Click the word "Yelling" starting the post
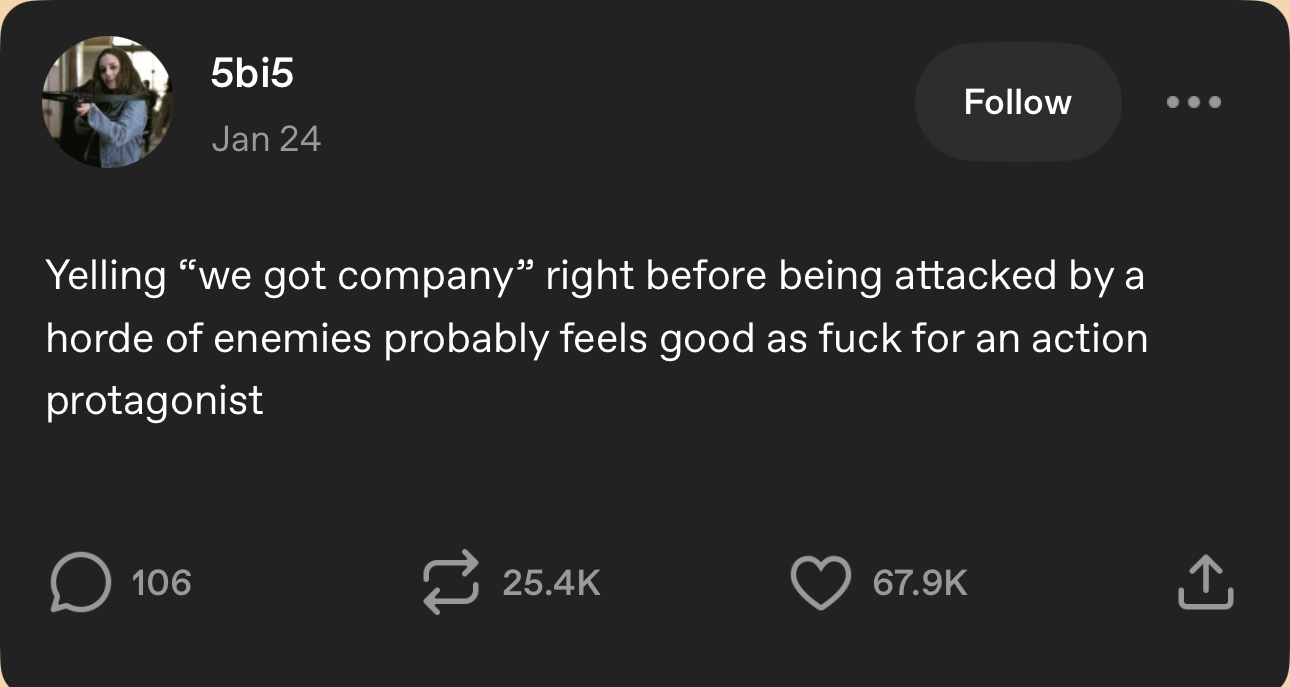1290x687 pixels. [106, 277]
